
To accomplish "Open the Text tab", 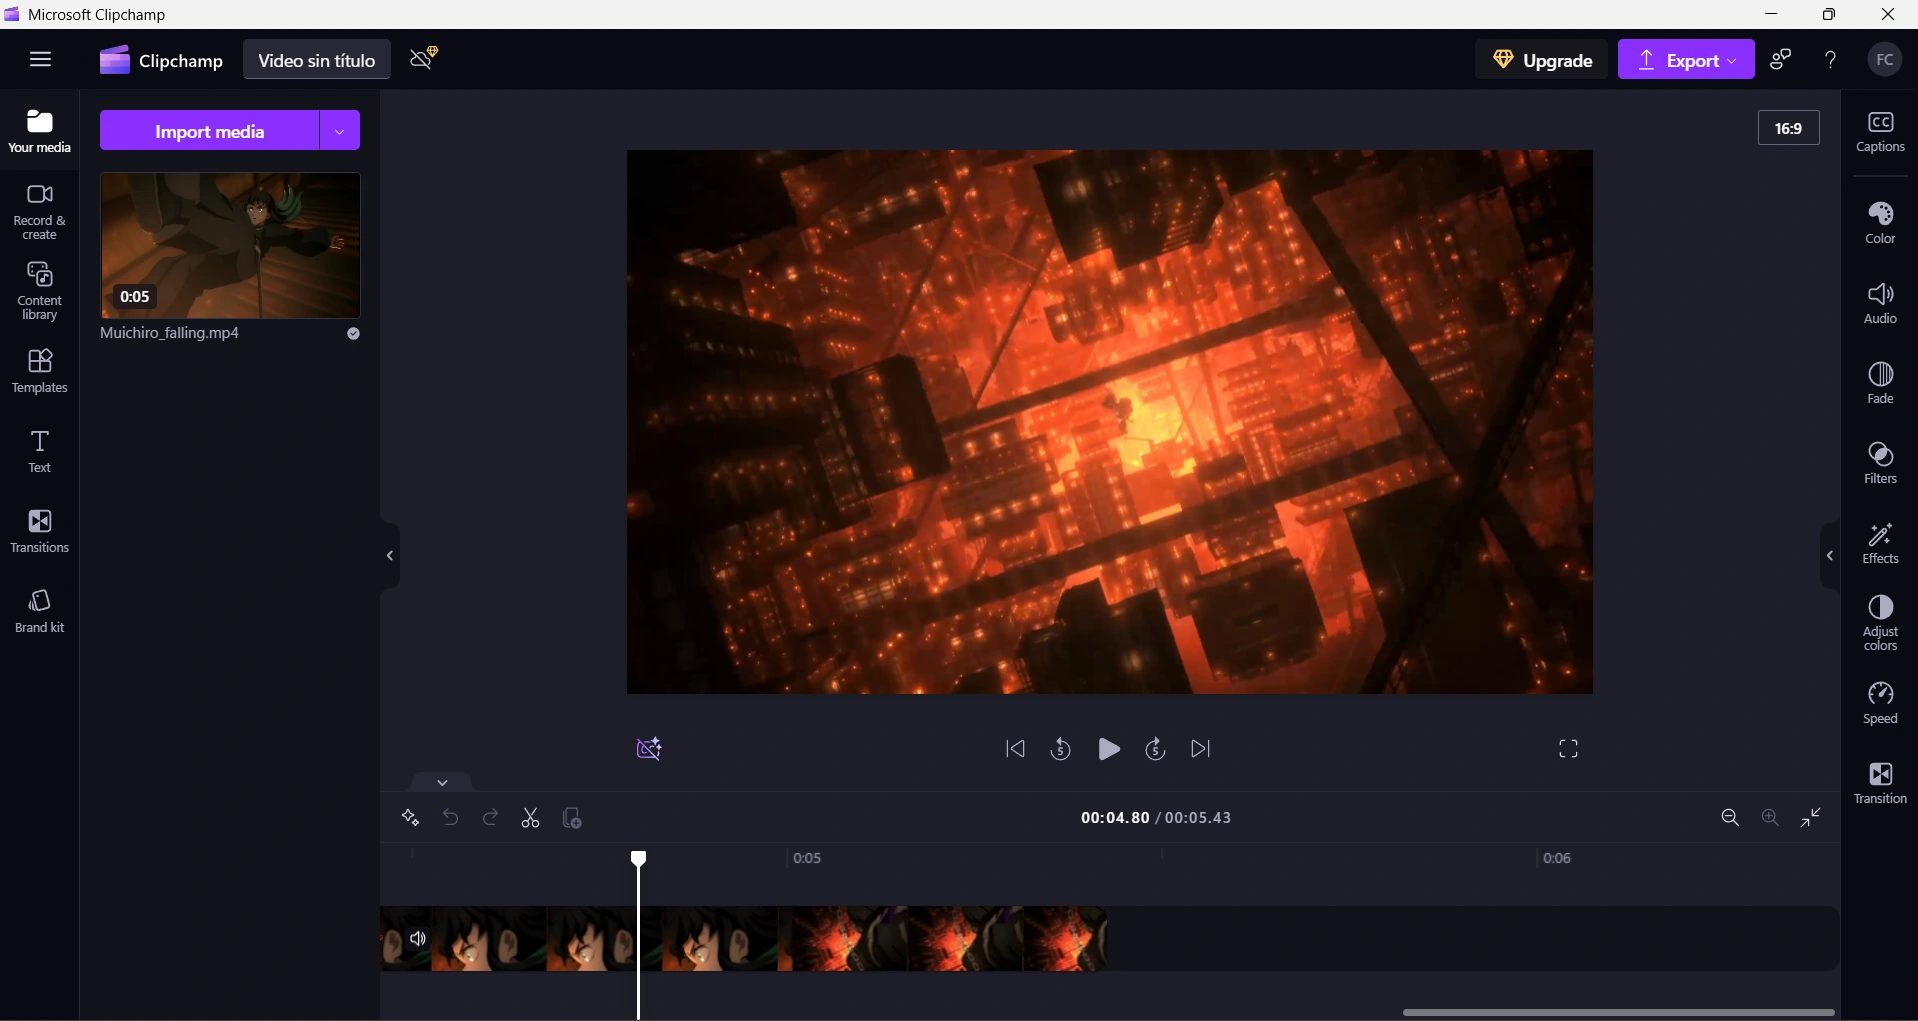I will pos(40,451).
